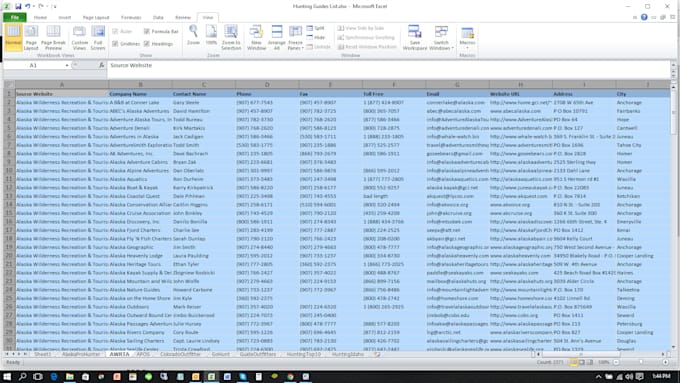Click Normal view button in status bar
Viewport: 680px width, 383px height.
pos(574,362)
